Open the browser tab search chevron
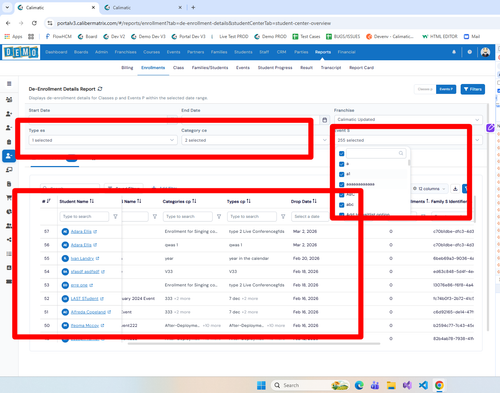The width and height of the screenshot is (500, 393). pos(7,7)
